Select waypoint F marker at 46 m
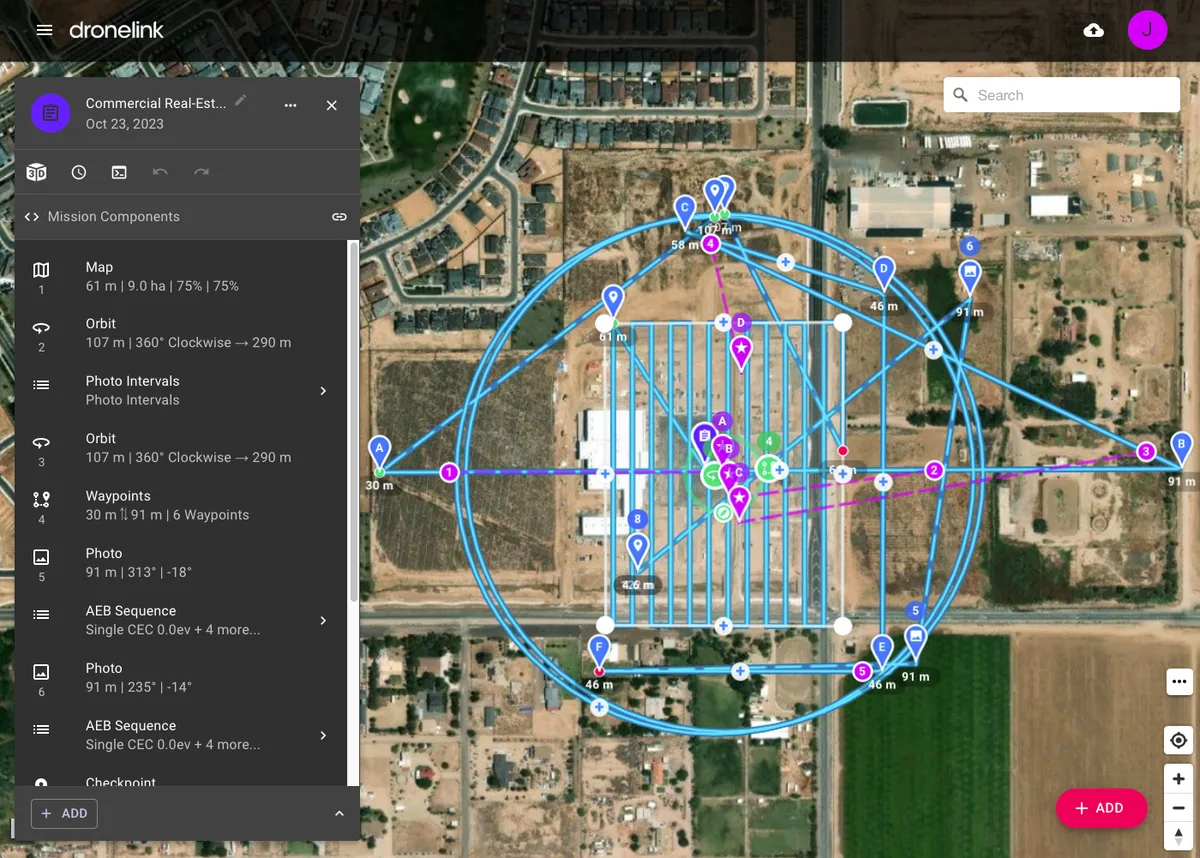 (x=599, y=652)
